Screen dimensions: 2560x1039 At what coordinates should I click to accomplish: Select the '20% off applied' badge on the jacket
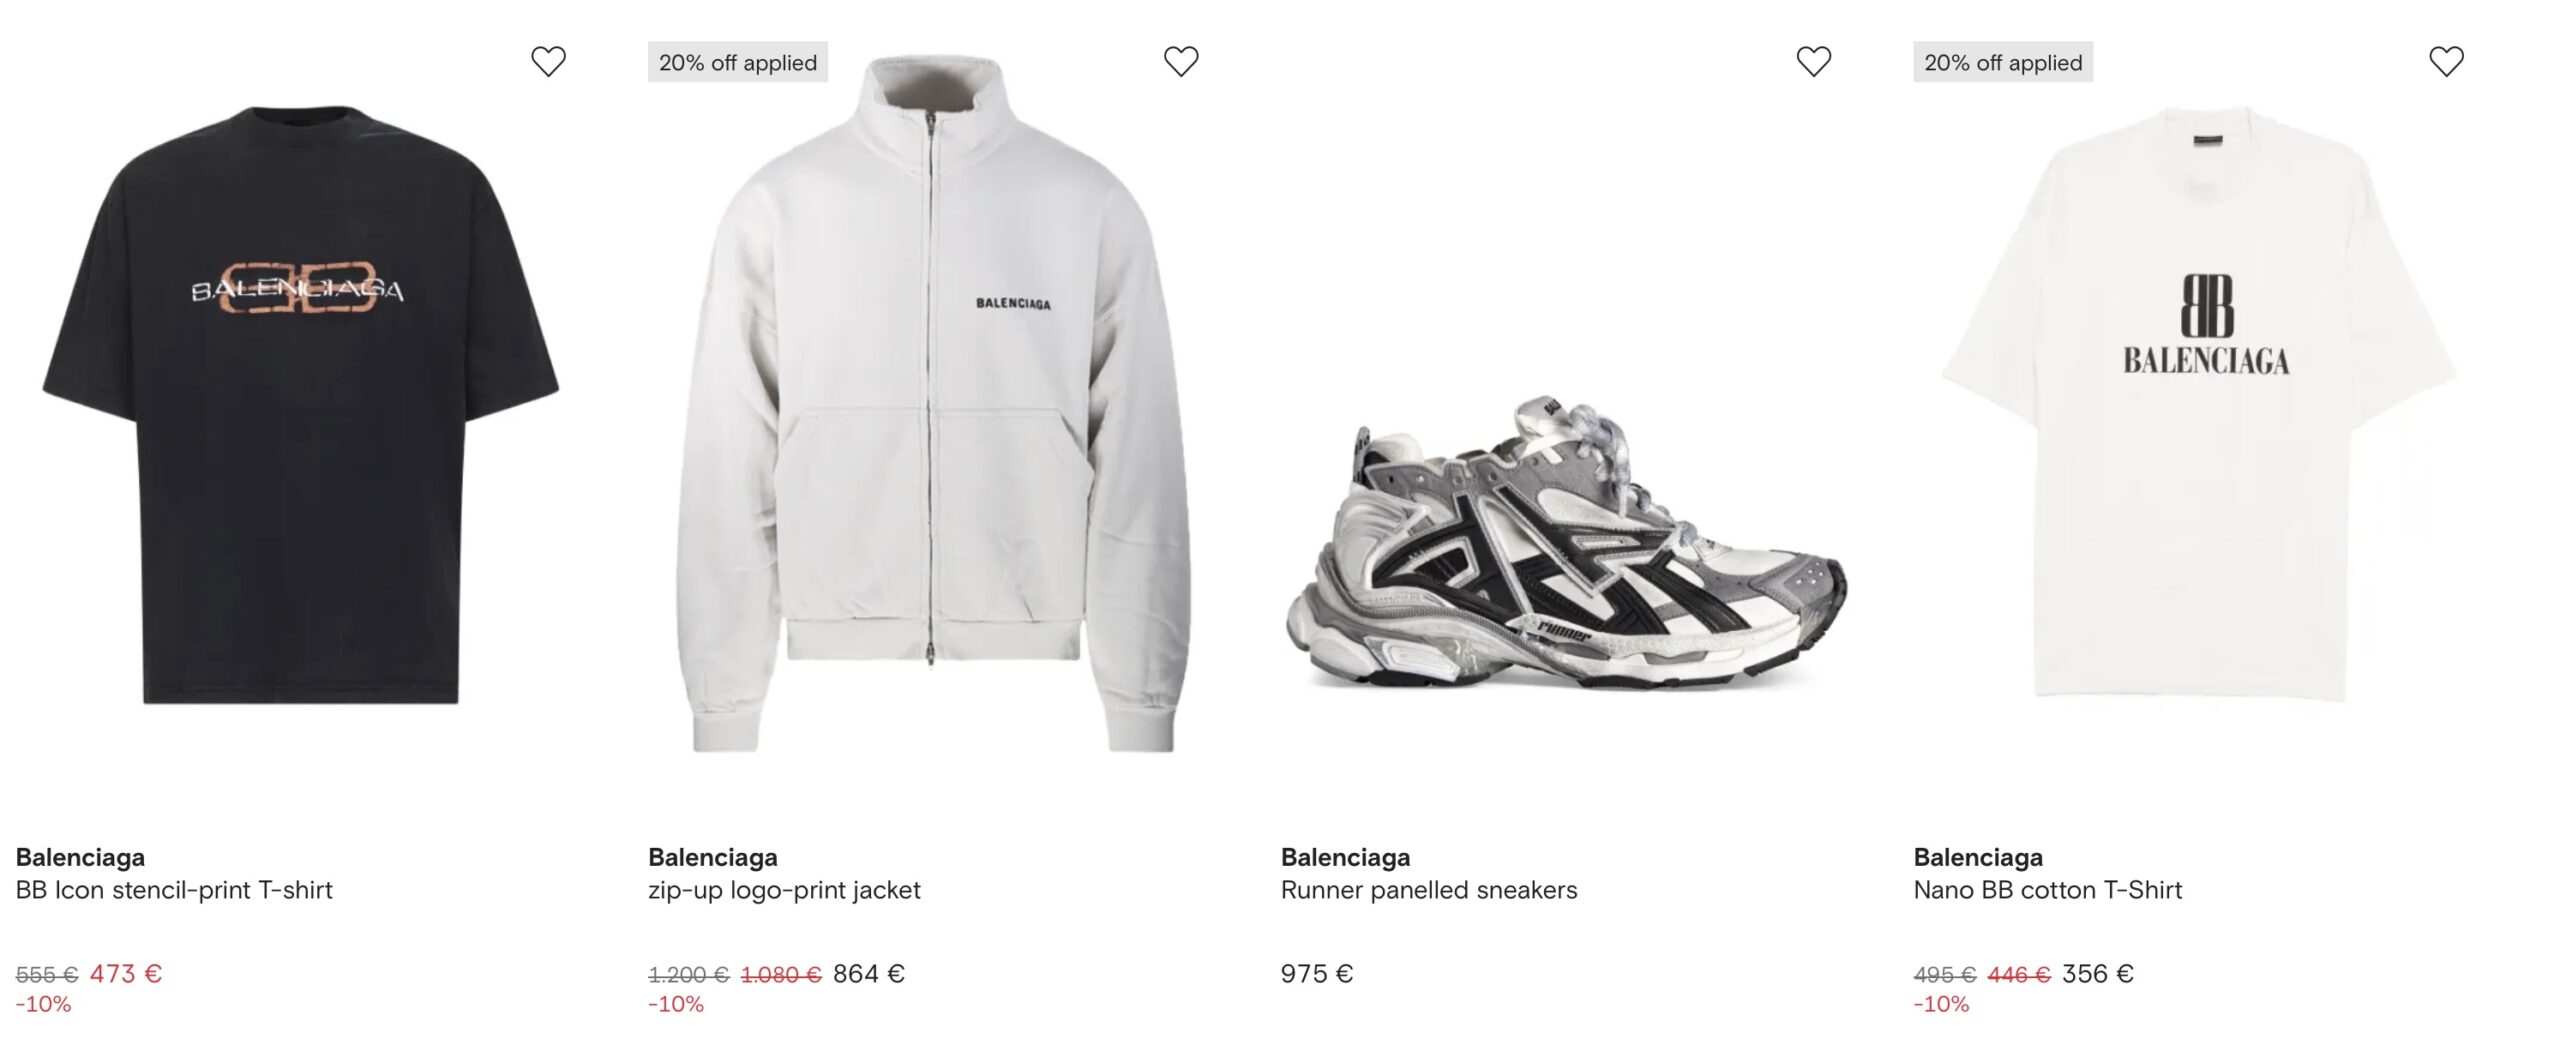pos(738,61)
